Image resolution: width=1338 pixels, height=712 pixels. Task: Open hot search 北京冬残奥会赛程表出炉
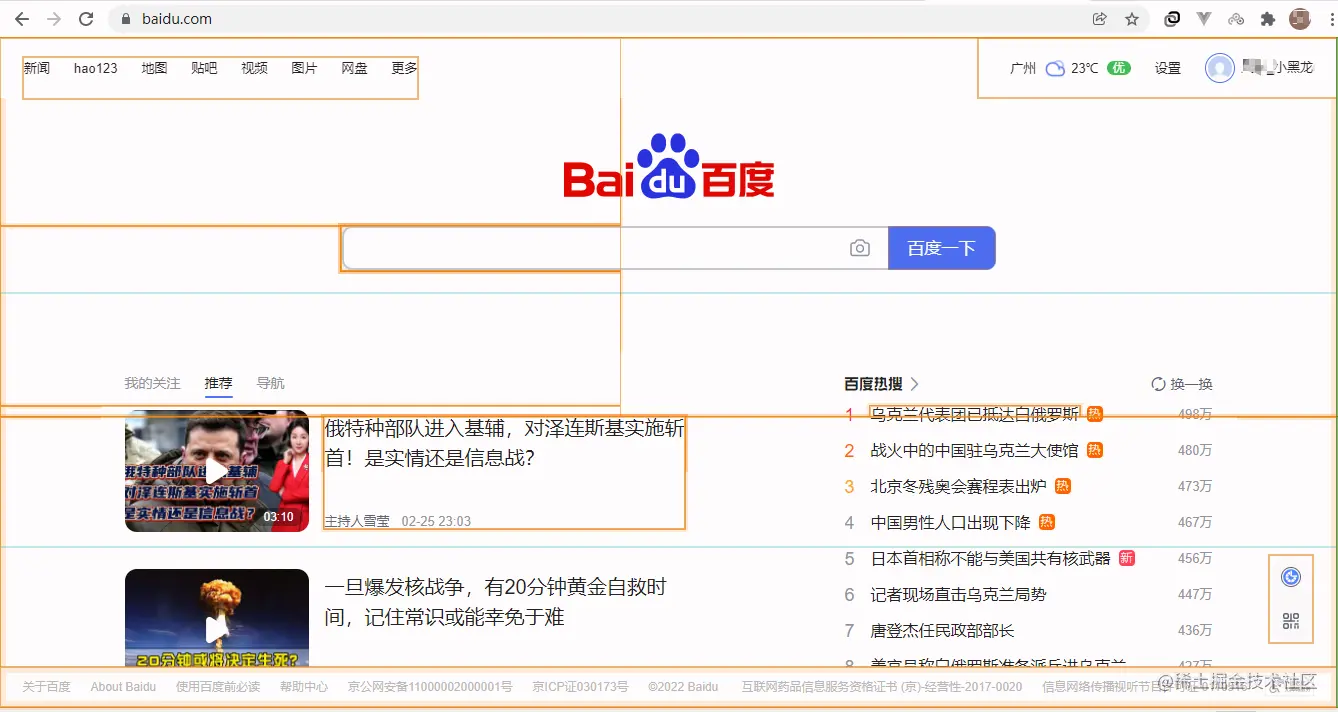[959, 486]
